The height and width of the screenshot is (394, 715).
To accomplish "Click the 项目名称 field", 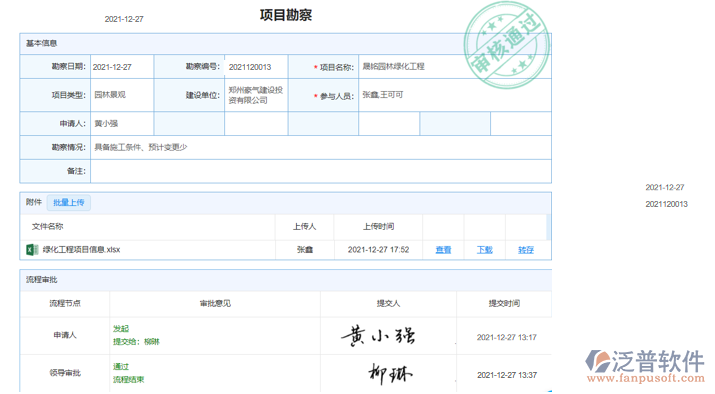I will tap(455, 67).
